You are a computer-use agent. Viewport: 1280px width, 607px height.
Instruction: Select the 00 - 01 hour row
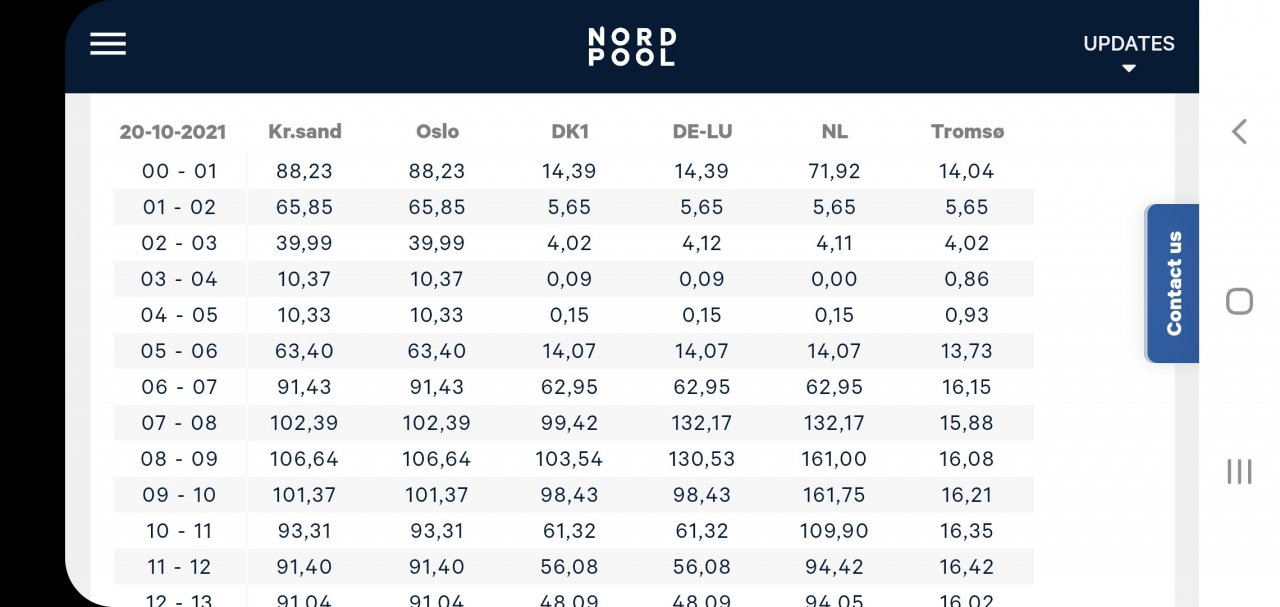pos(179,171)
